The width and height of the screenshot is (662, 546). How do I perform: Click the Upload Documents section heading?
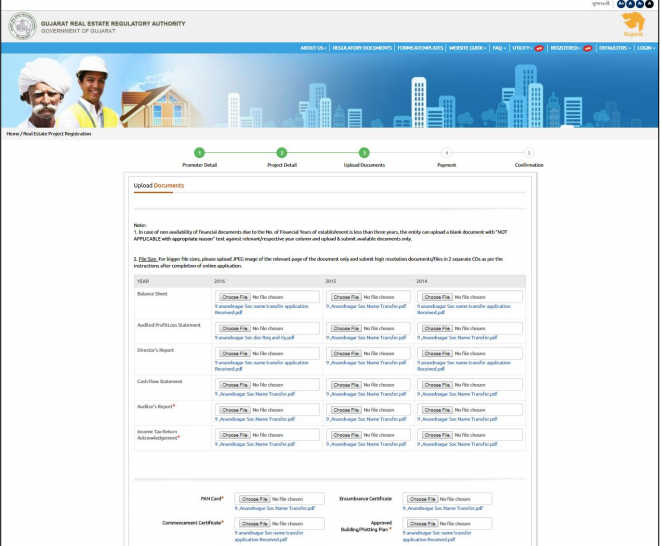point(159,185)
